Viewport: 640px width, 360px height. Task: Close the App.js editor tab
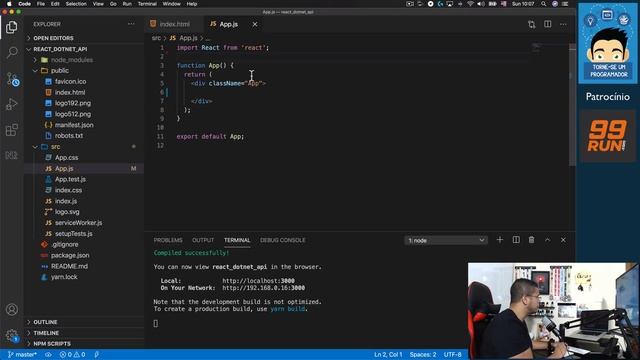pyautogui.click(x=255, y=24)
